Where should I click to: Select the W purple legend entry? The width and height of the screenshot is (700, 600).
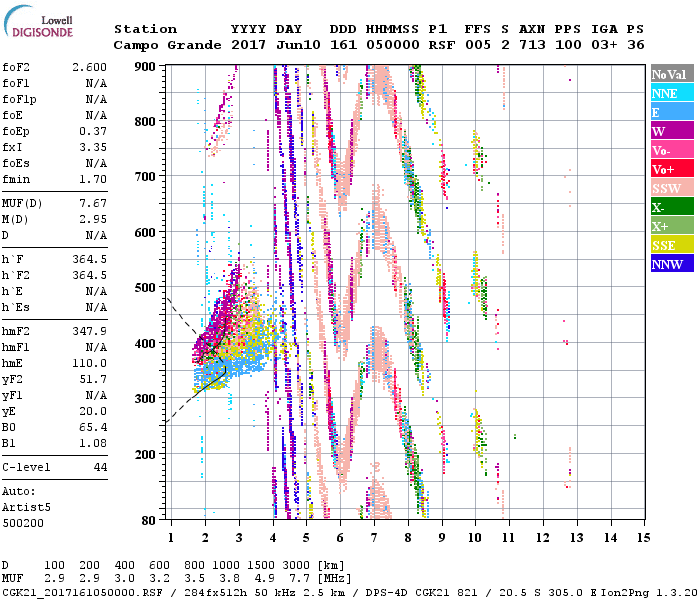(x=671, y=131)
